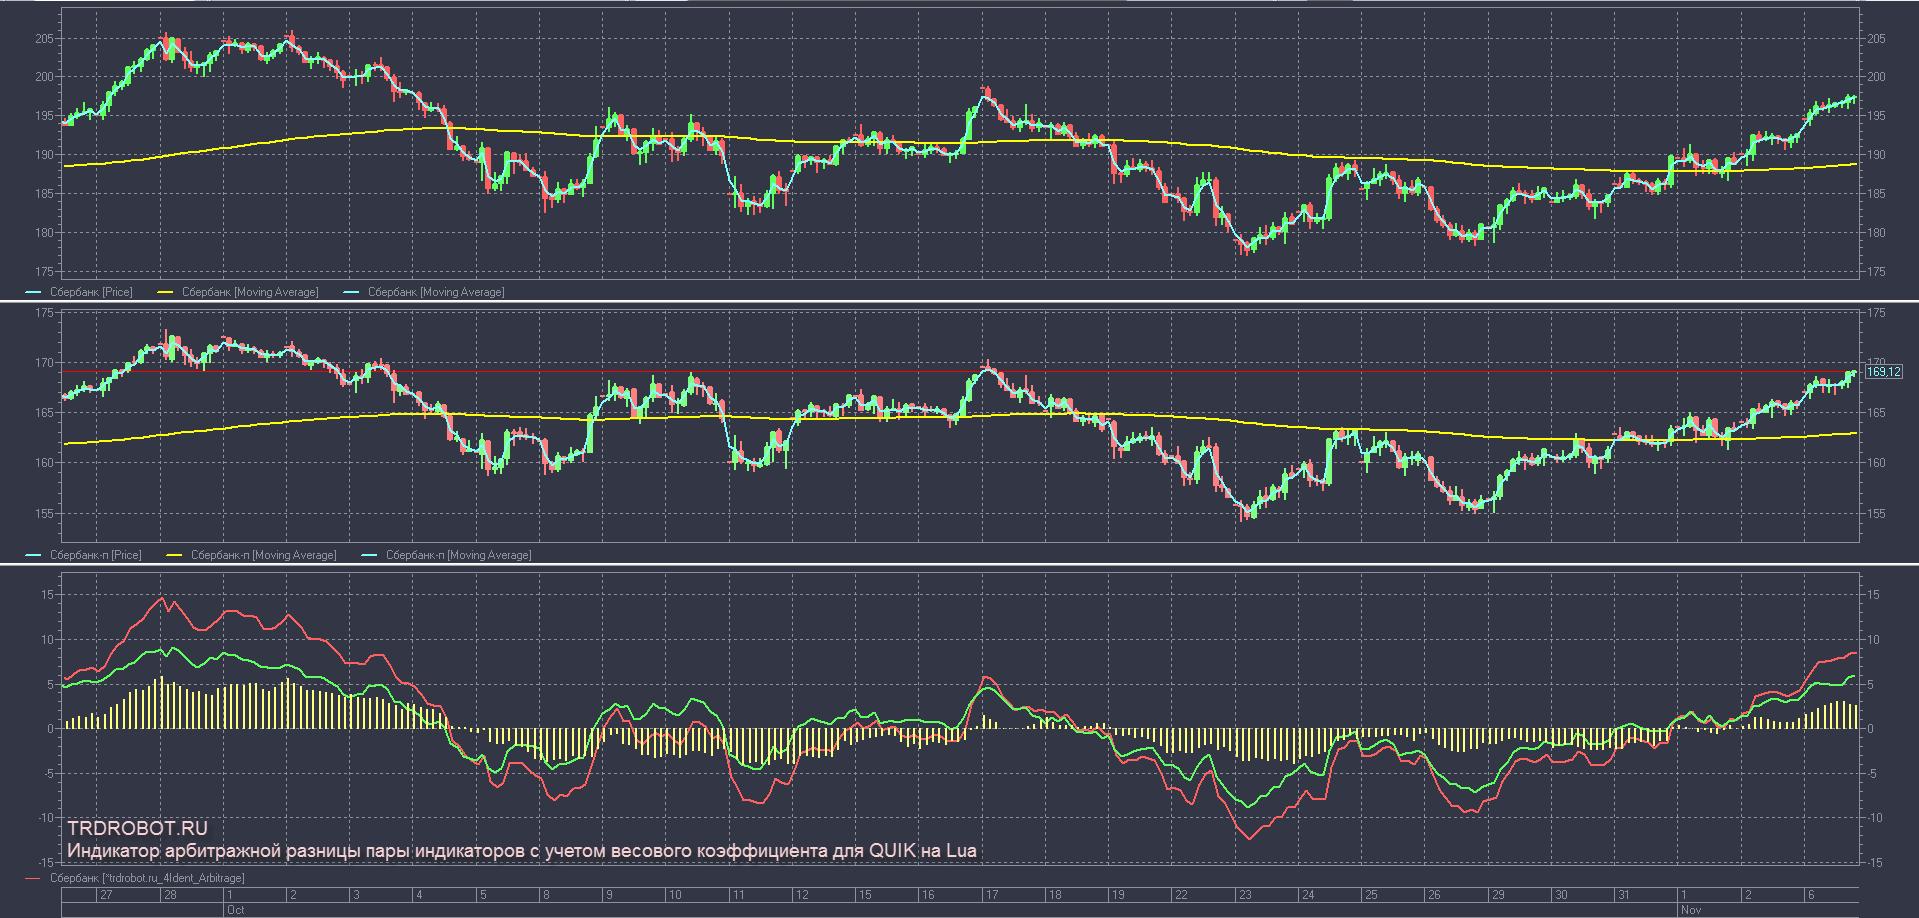Screen dimensions: 1919x918
Task: Click the Russian indicator description caption
Action: tap(520, 851)
